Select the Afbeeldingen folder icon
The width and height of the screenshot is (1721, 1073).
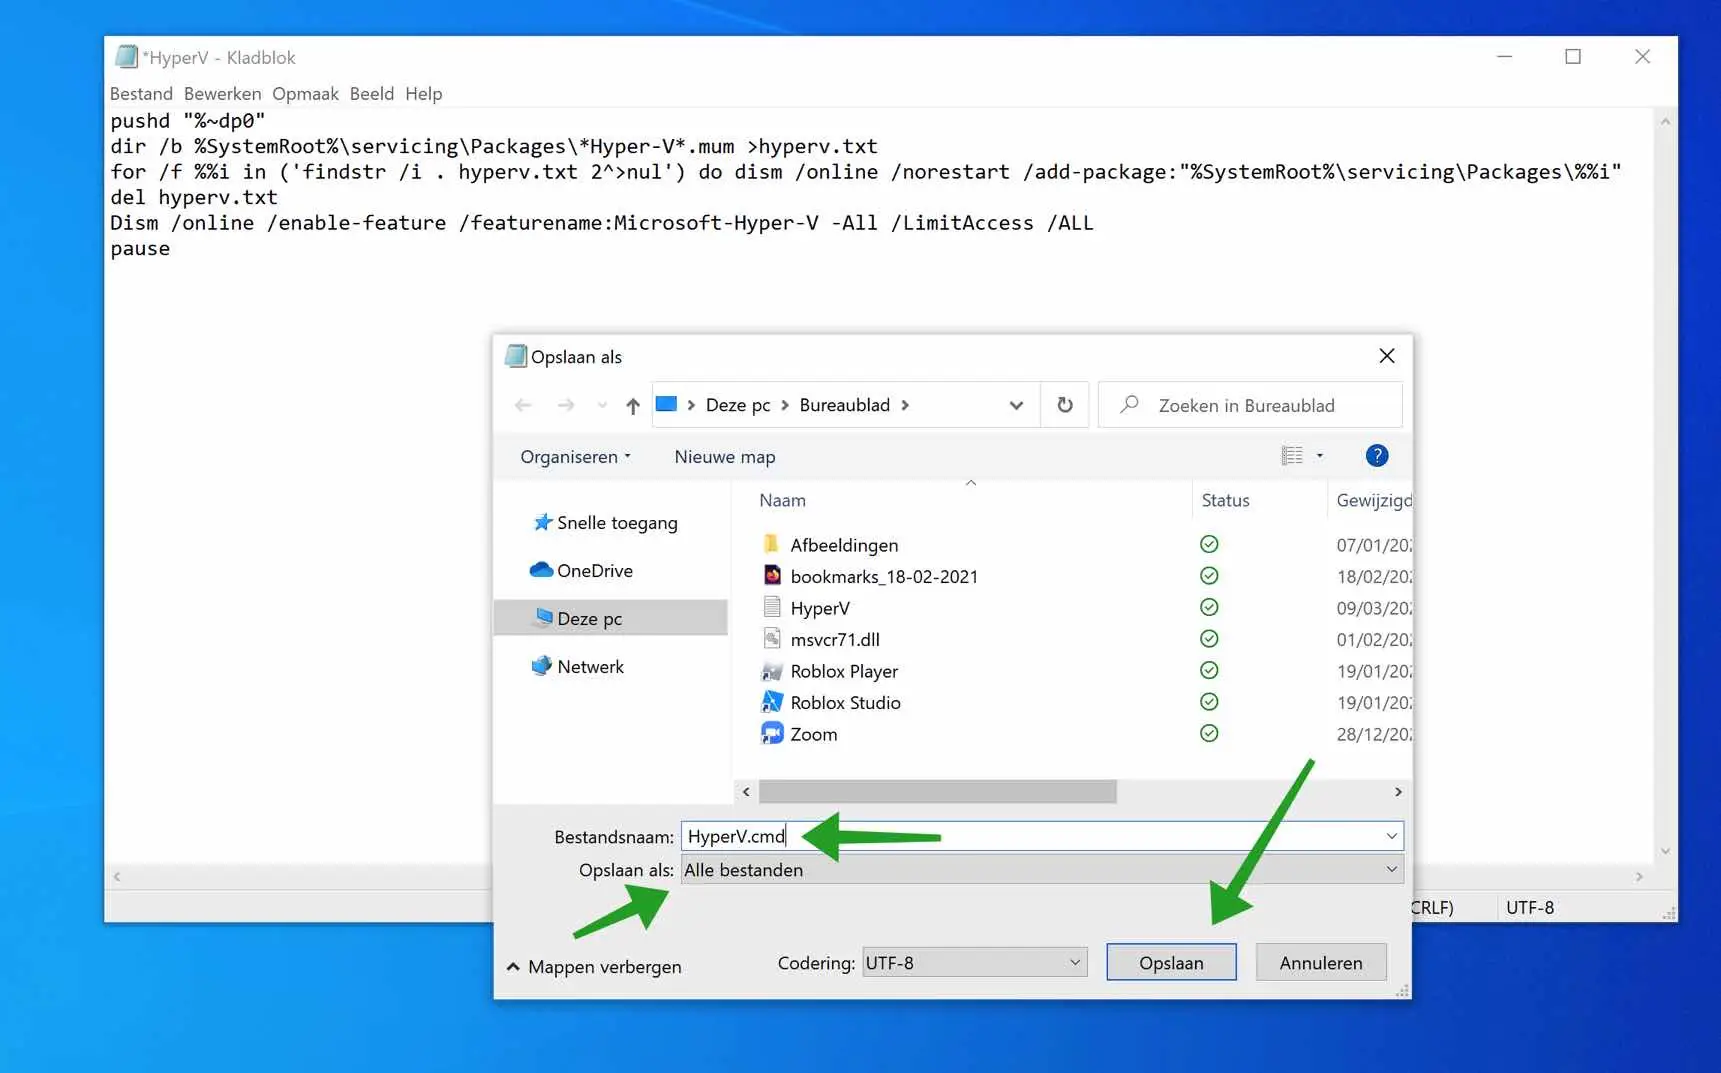(771, 544)
